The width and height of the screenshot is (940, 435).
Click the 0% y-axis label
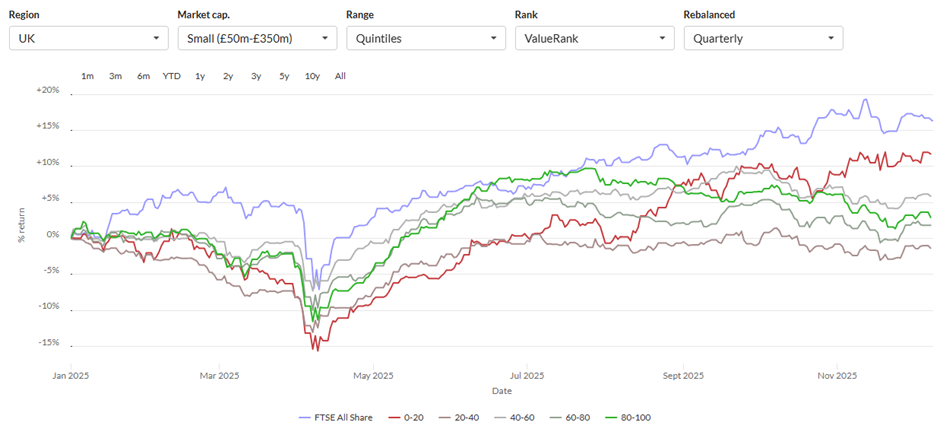pos(53,235)
